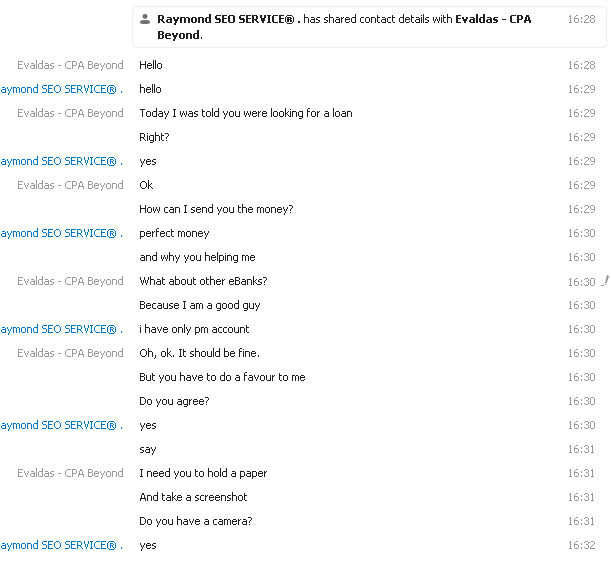Select message 'Today I was told you were looking for a loan'
The image size is (611, 561).
click(246, 113)
